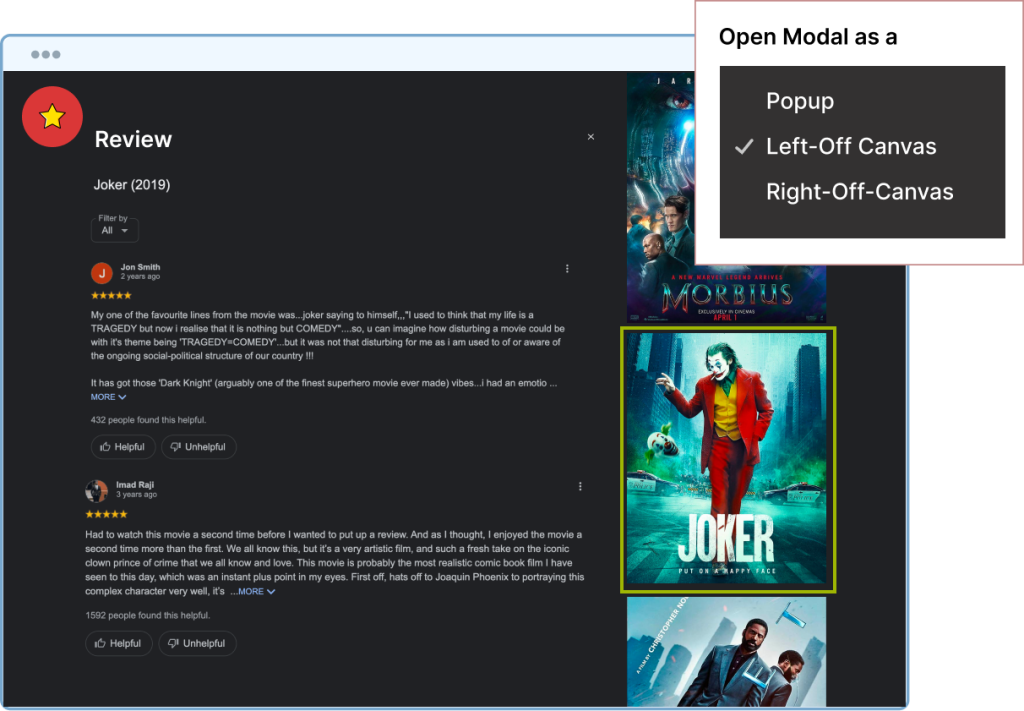Mark Jon Smith's review as Unhelpful
The width and height of the screenshot is (1024, 711).
(x=199, y=447)
